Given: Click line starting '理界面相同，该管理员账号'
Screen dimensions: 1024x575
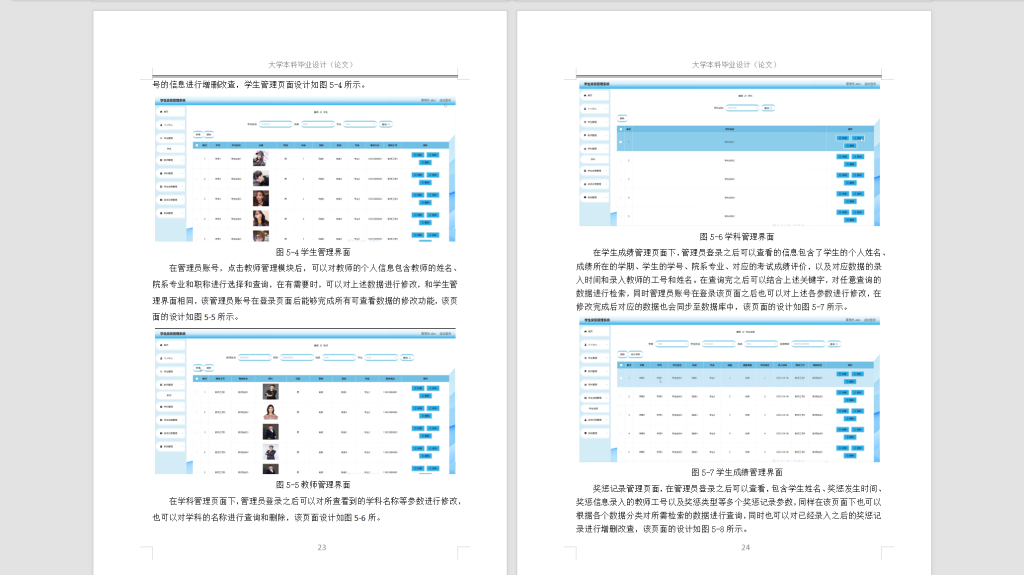Looking at the screenshot, I should click(x=305, y=301).
